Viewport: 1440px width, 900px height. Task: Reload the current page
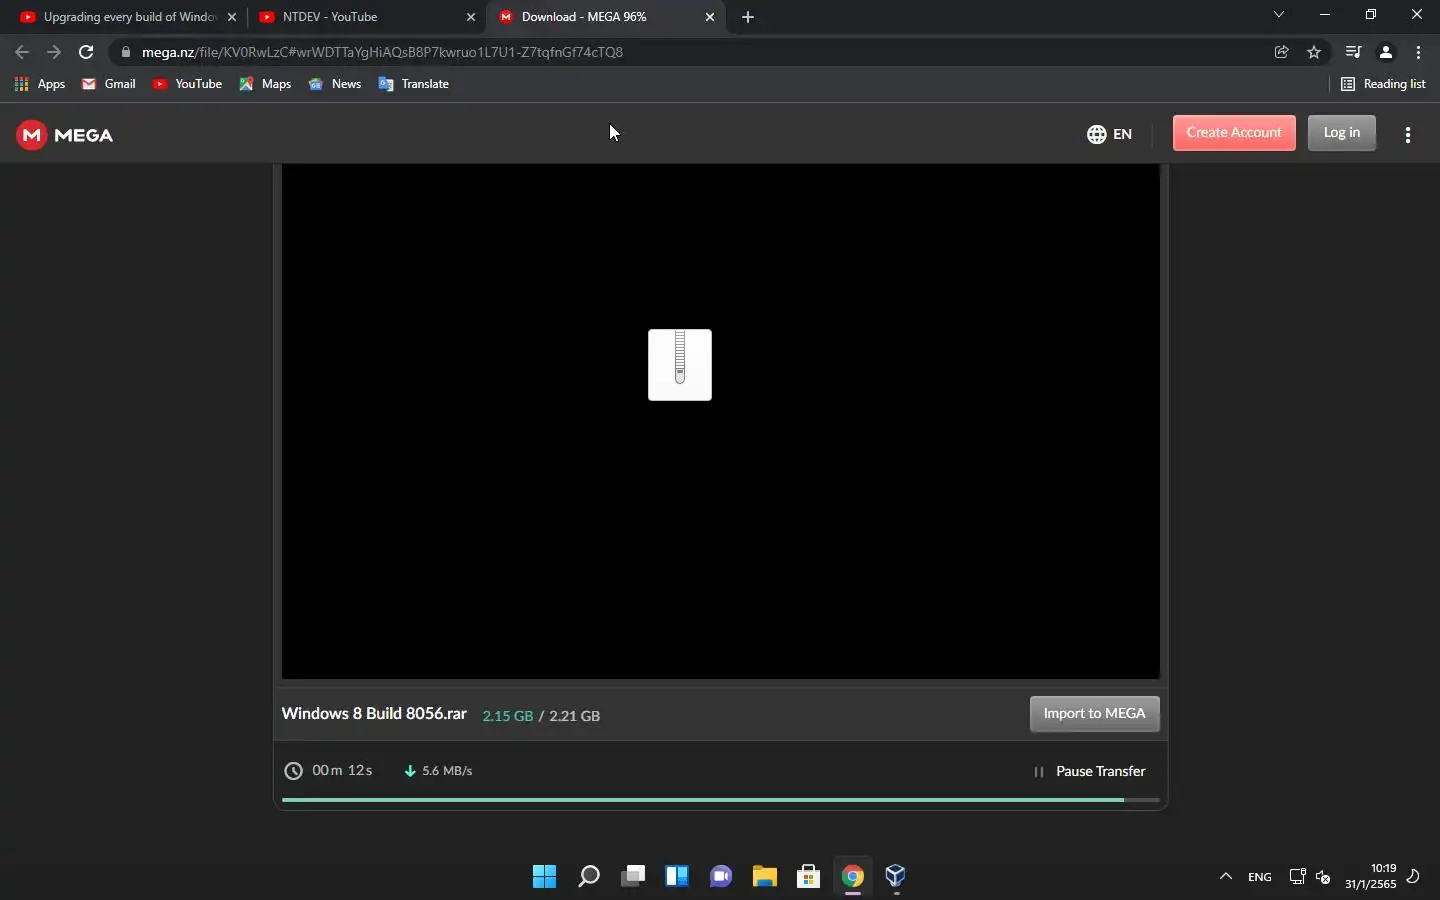click(86, 52)
